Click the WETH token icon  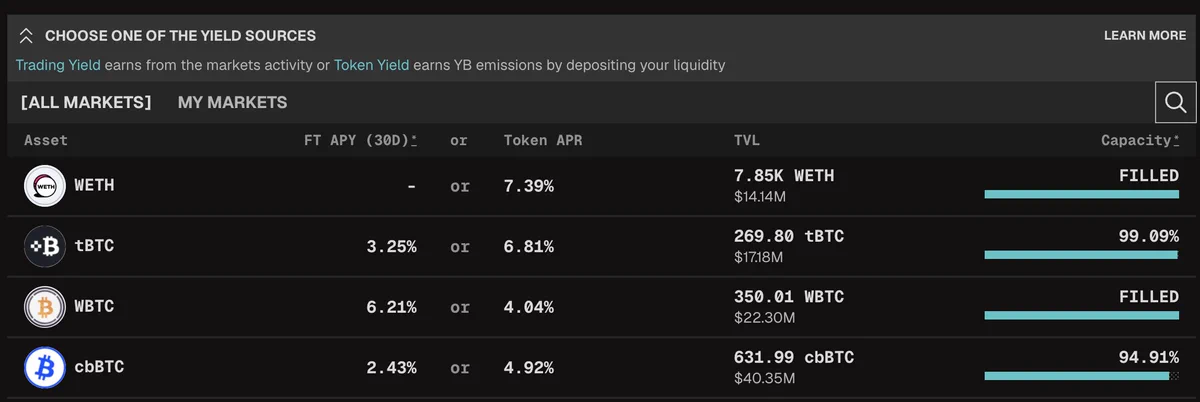point(45,186)
